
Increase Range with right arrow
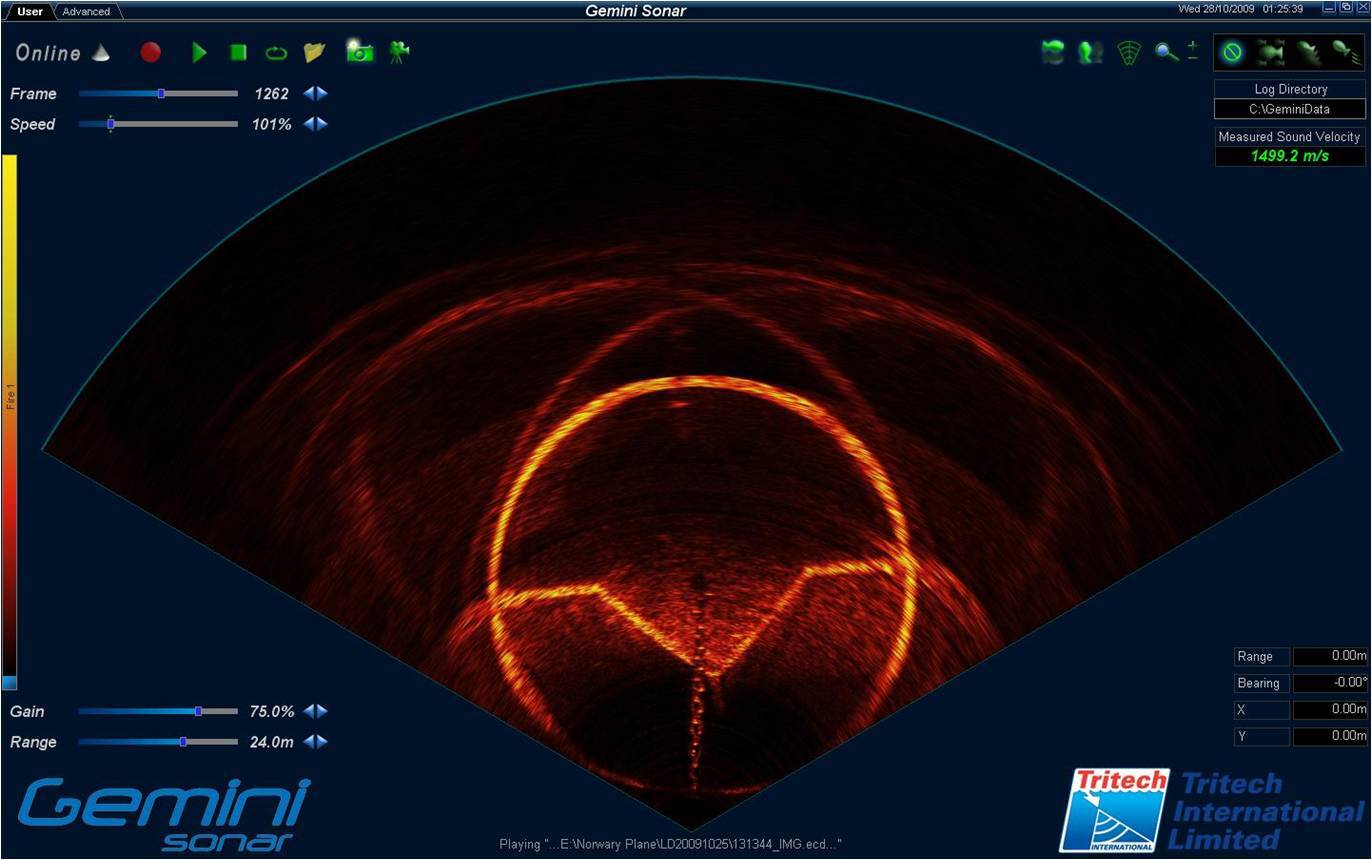[322, 742]
